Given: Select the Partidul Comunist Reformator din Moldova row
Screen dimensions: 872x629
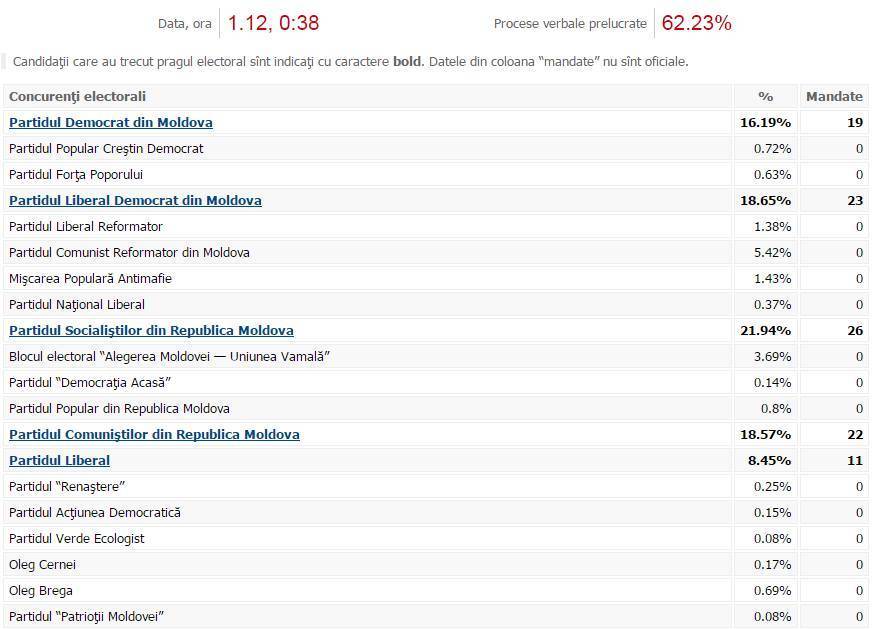Looking at the screenshot, I should click(436, 252).
